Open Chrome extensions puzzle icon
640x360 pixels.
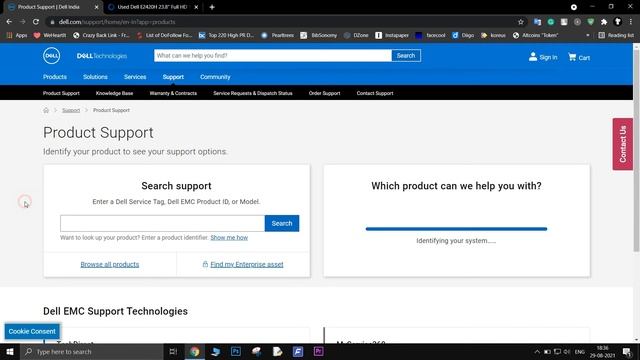(604, 22)
